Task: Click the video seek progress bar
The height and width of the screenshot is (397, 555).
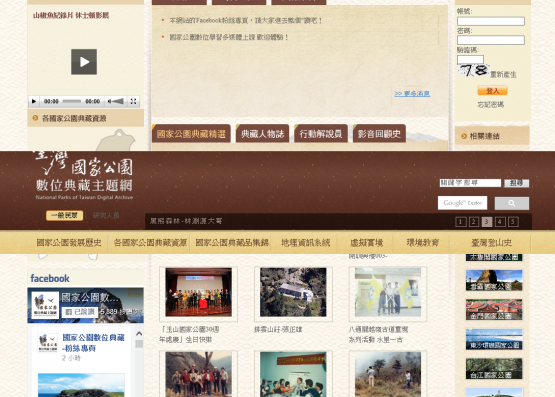Action: [72, 101]
